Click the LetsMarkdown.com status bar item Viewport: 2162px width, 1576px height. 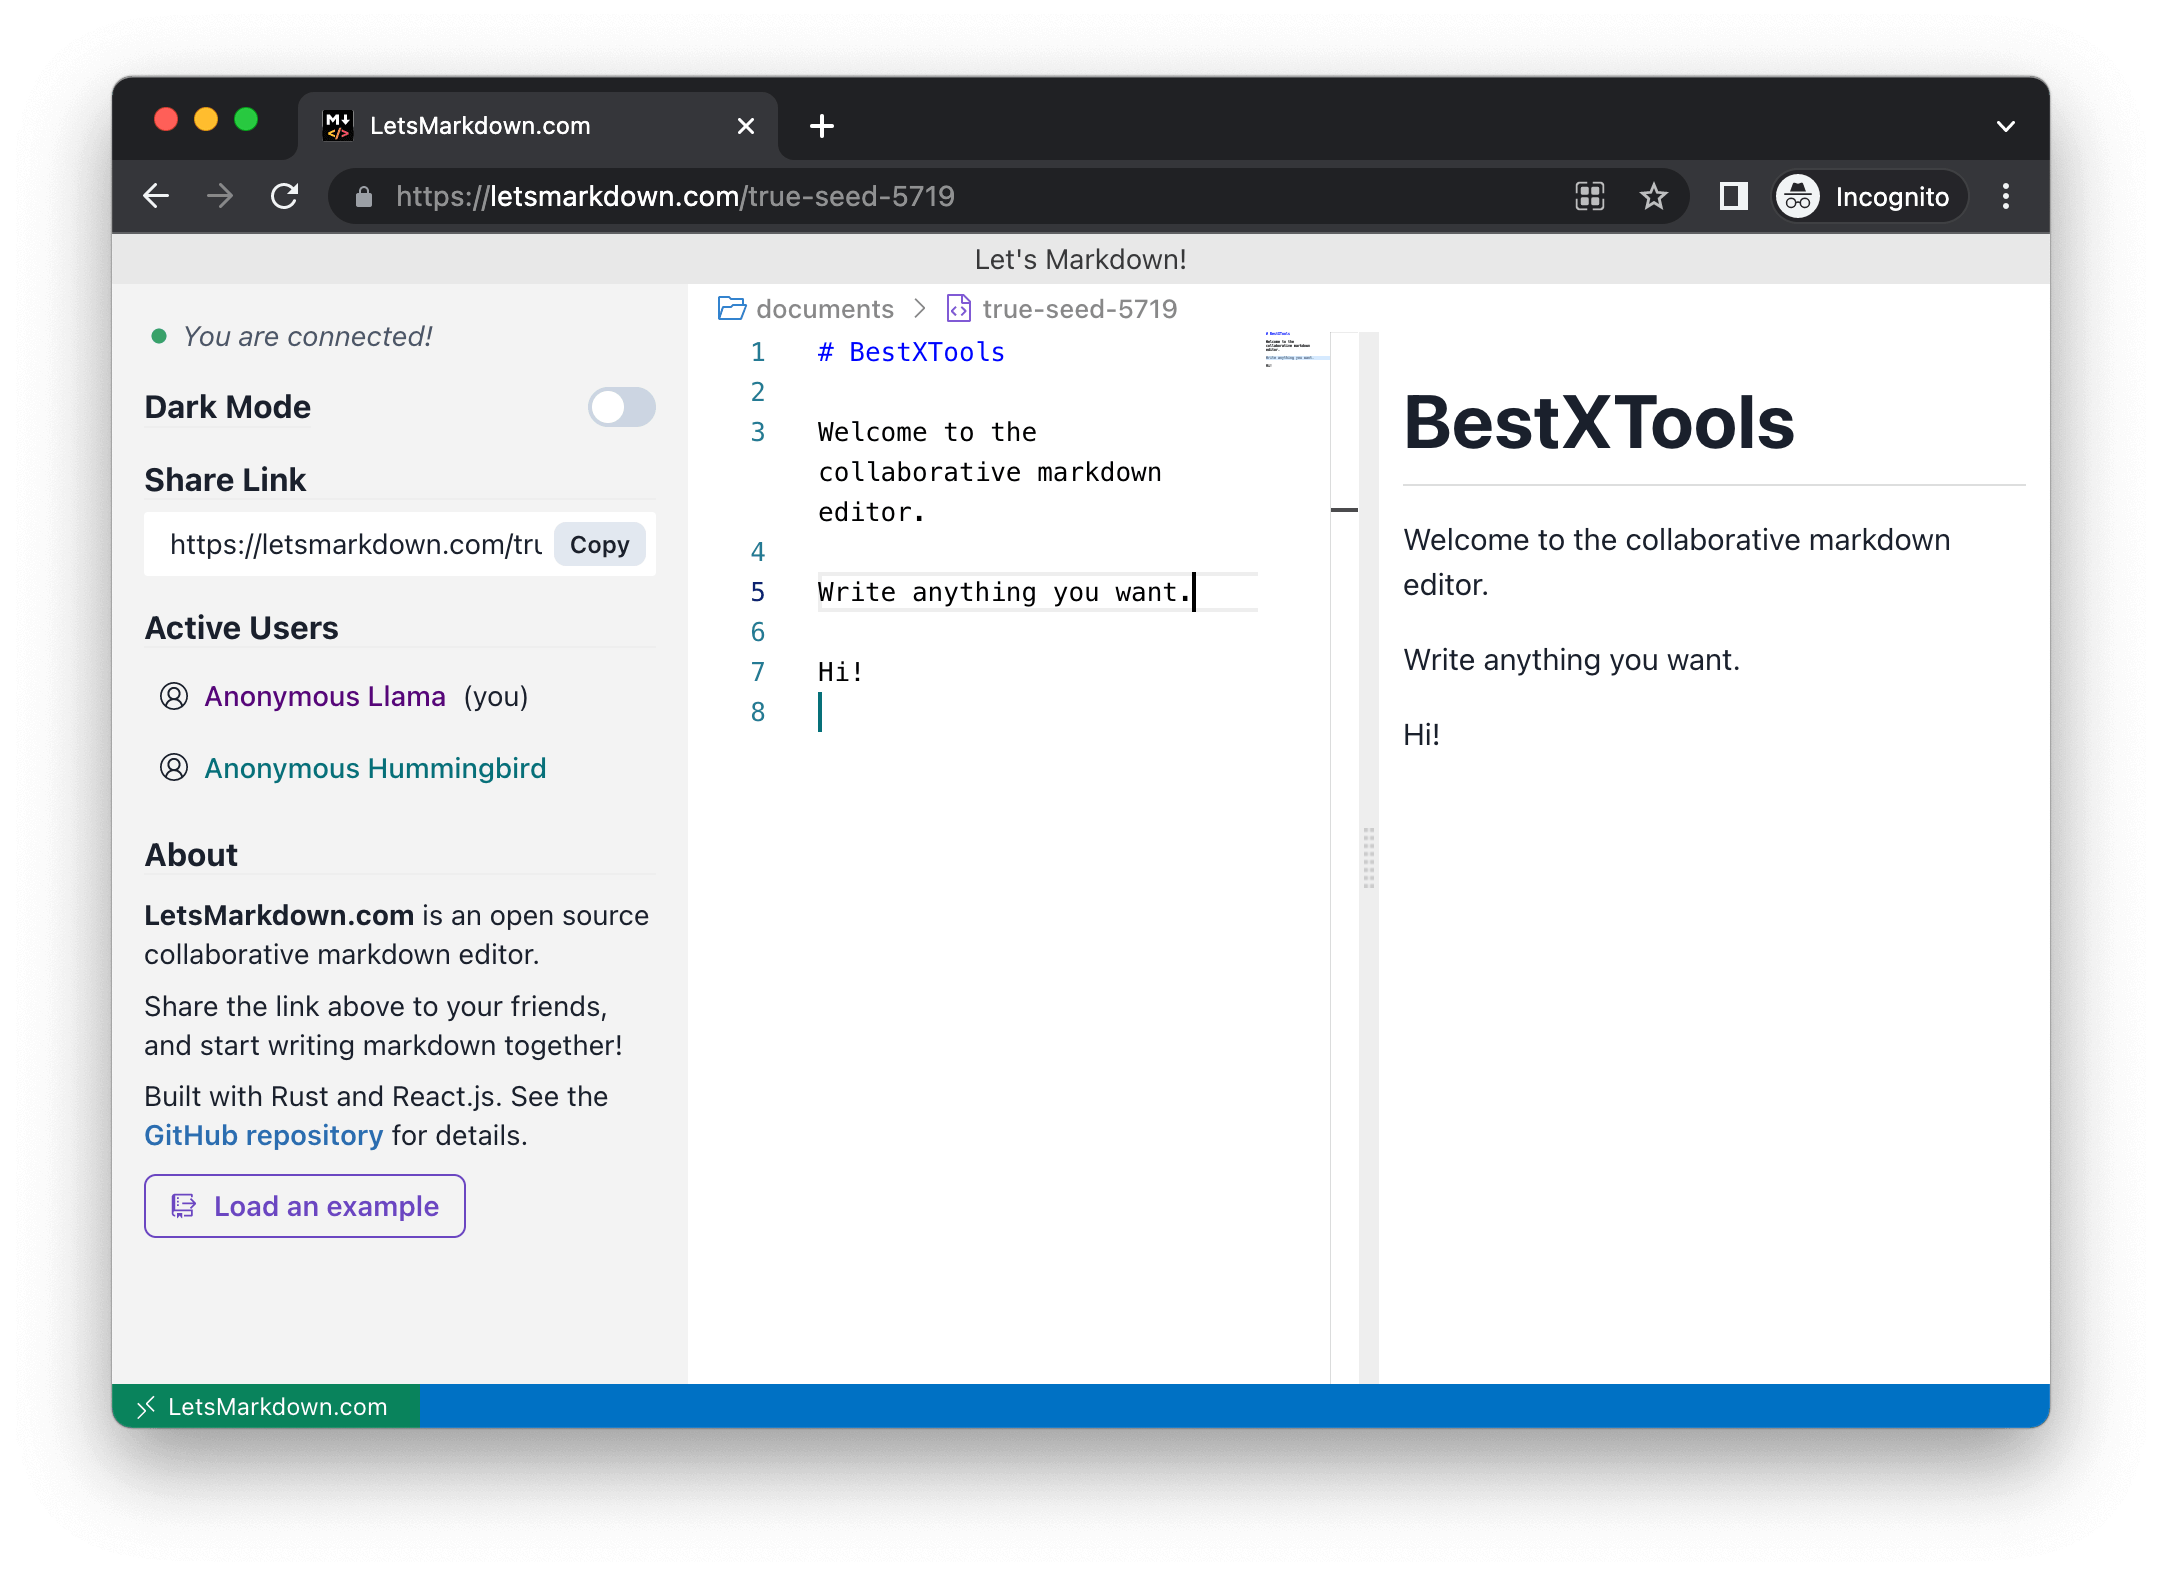(266, 1406)
